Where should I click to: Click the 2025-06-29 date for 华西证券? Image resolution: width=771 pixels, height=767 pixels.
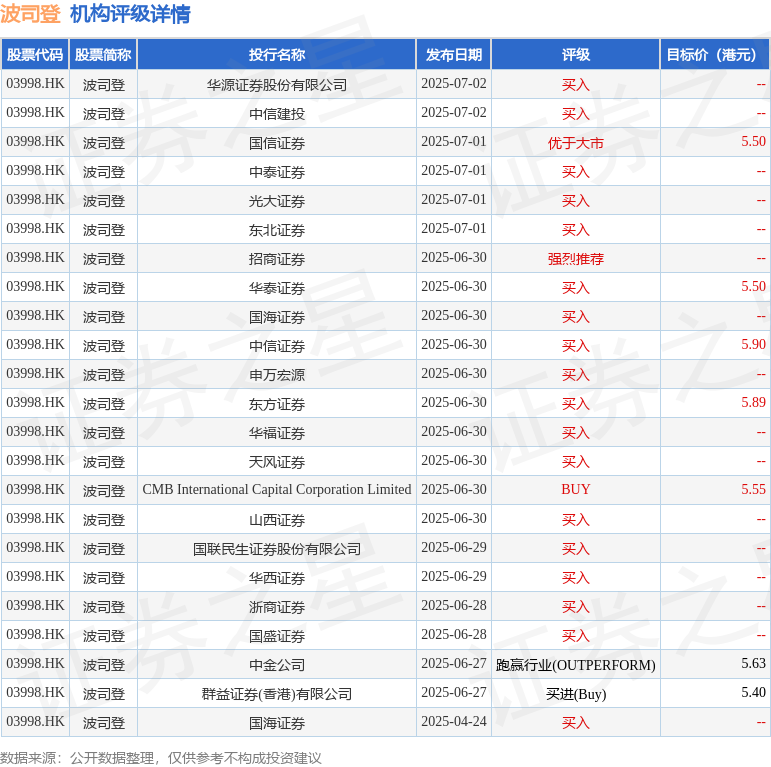point(454,577)
